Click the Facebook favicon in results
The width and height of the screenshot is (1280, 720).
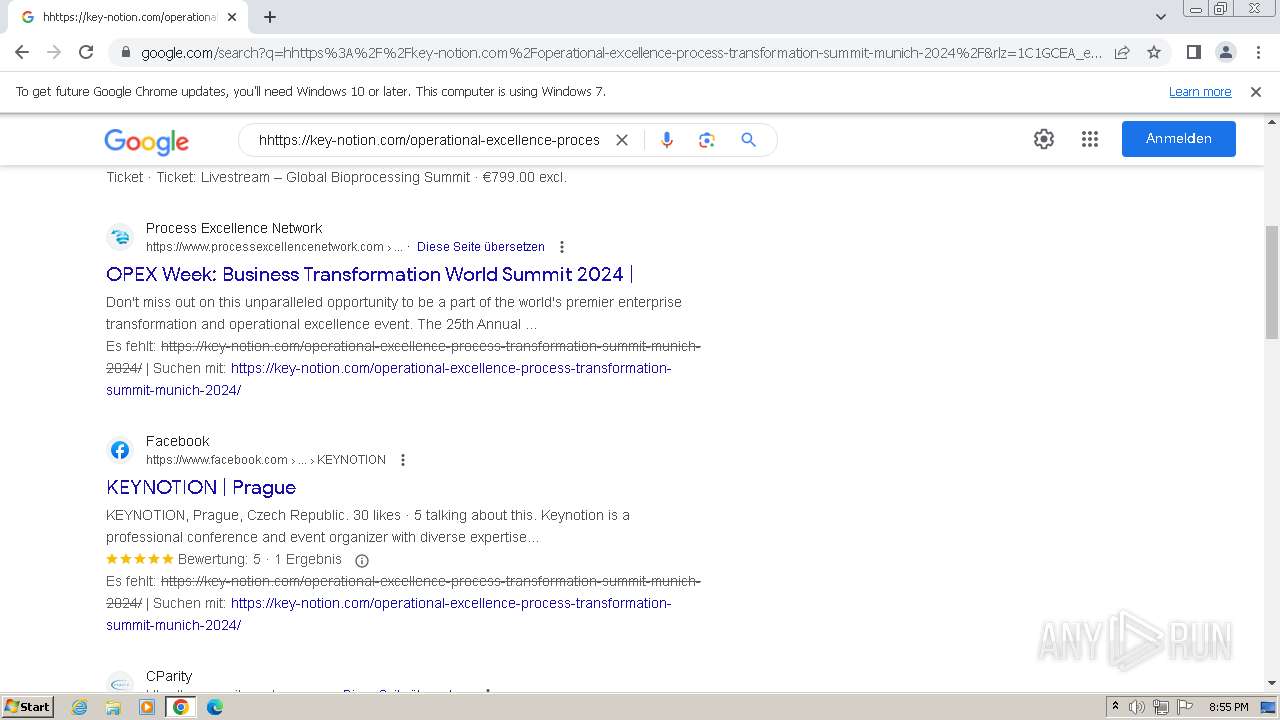tap(120, 450)
